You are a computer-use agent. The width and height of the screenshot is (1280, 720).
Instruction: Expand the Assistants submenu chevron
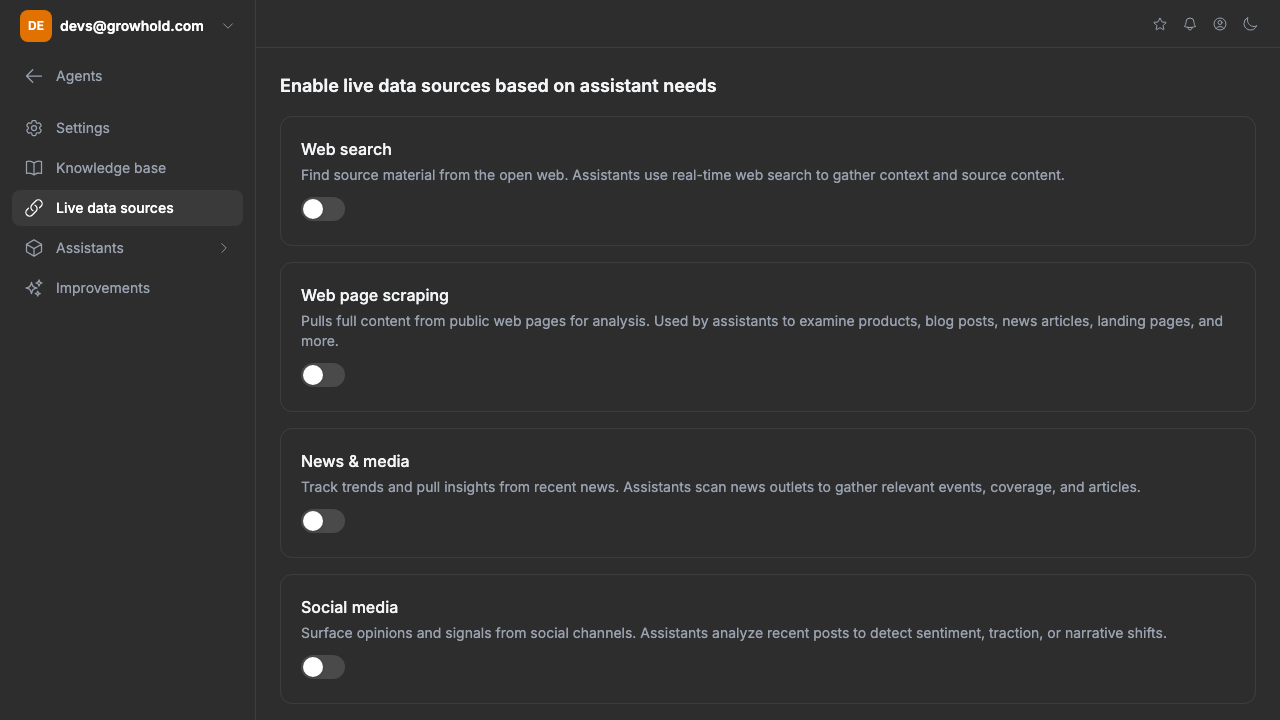(x=224, y=248)
